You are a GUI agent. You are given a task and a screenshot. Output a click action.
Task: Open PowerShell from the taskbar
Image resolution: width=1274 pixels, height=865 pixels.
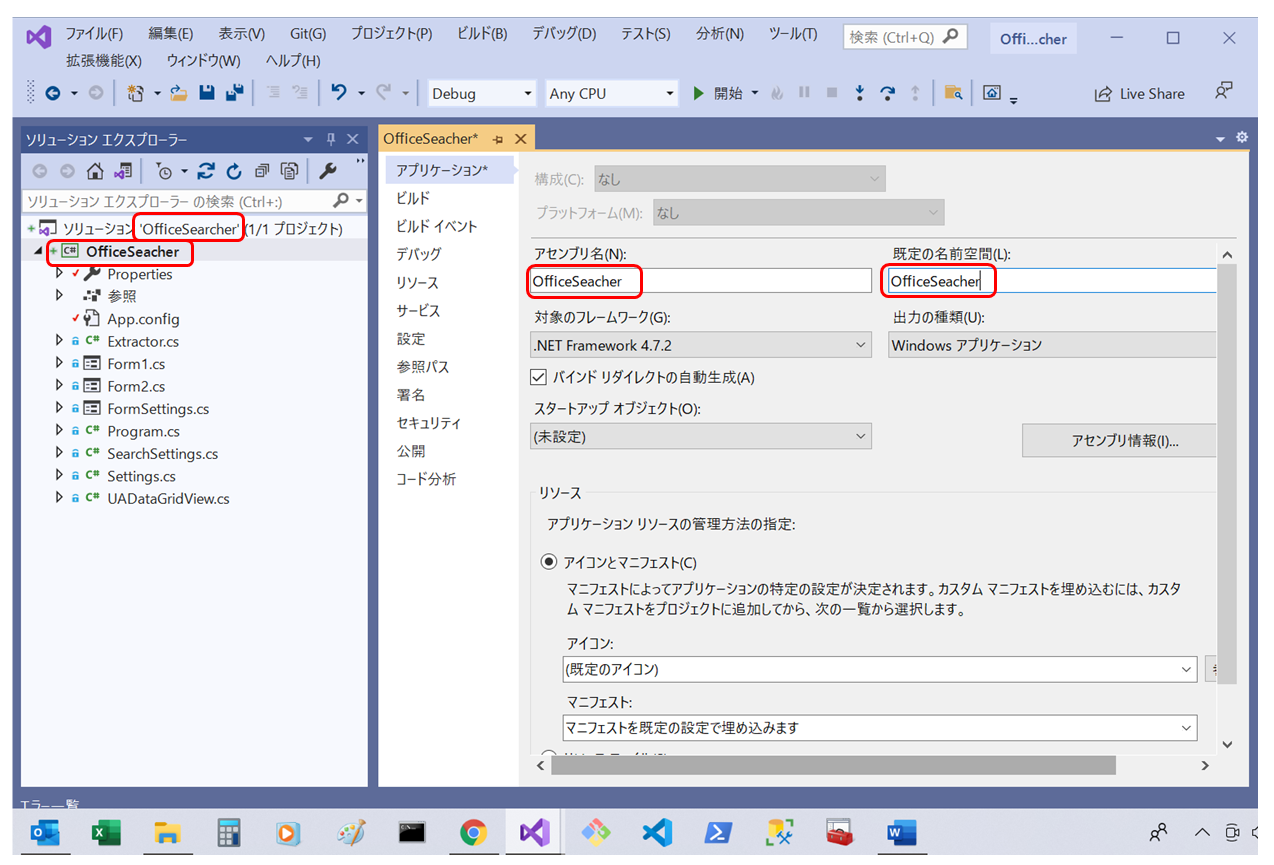click(718, 832)
